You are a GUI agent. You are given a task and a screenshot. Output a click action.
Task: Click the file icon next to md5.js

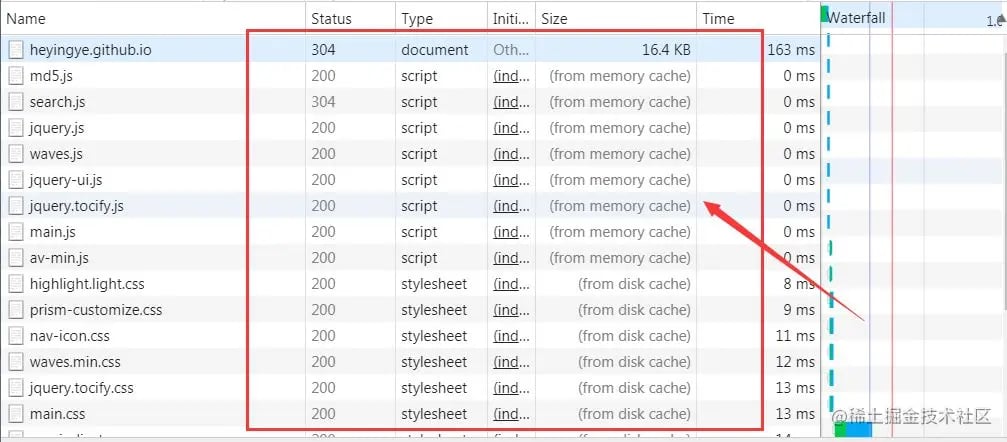tap(16, 76)
